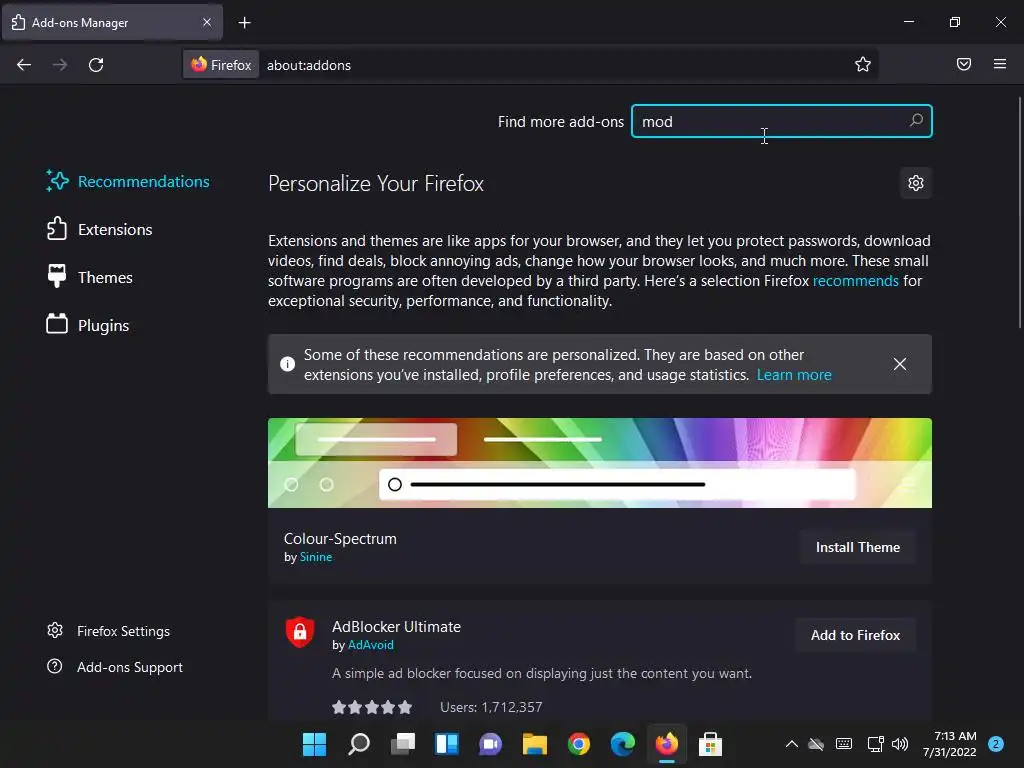The image size is (1024, 768).
Task: Open Task View on the taskbar
Action: (402, 744)
